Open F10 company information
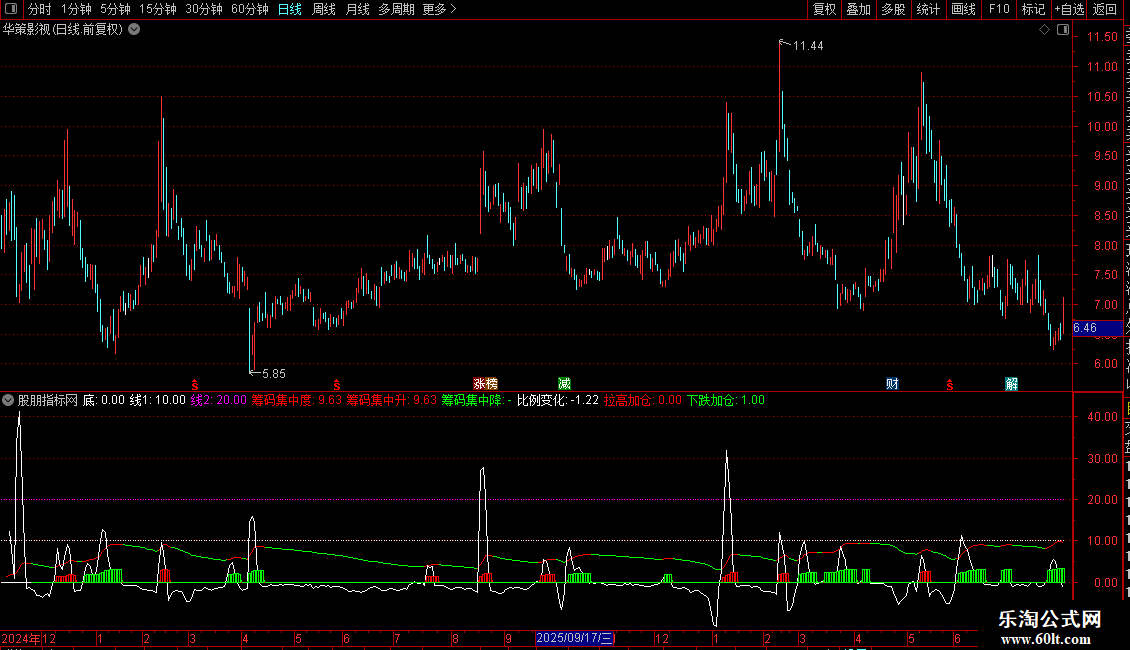This screenshot has height=650, width=1130. 999,9
